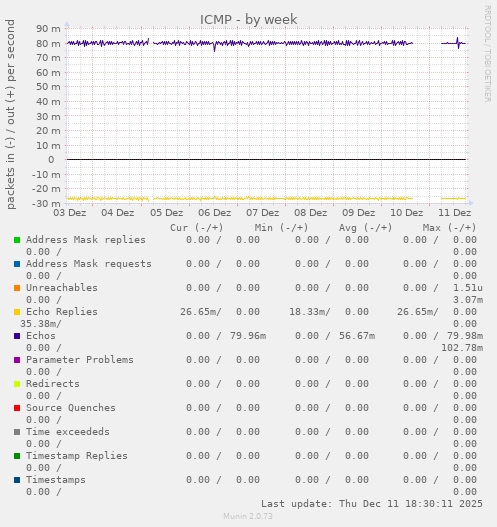Screen dimensions: 497x527
Task: Click the '-30 m' y-axis label
Action: (46, 204)
